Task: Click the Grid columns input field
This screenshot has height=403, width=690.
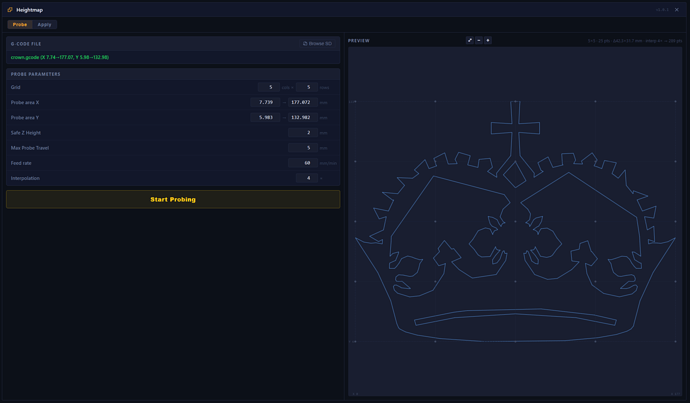Action: tap(269, 87)
